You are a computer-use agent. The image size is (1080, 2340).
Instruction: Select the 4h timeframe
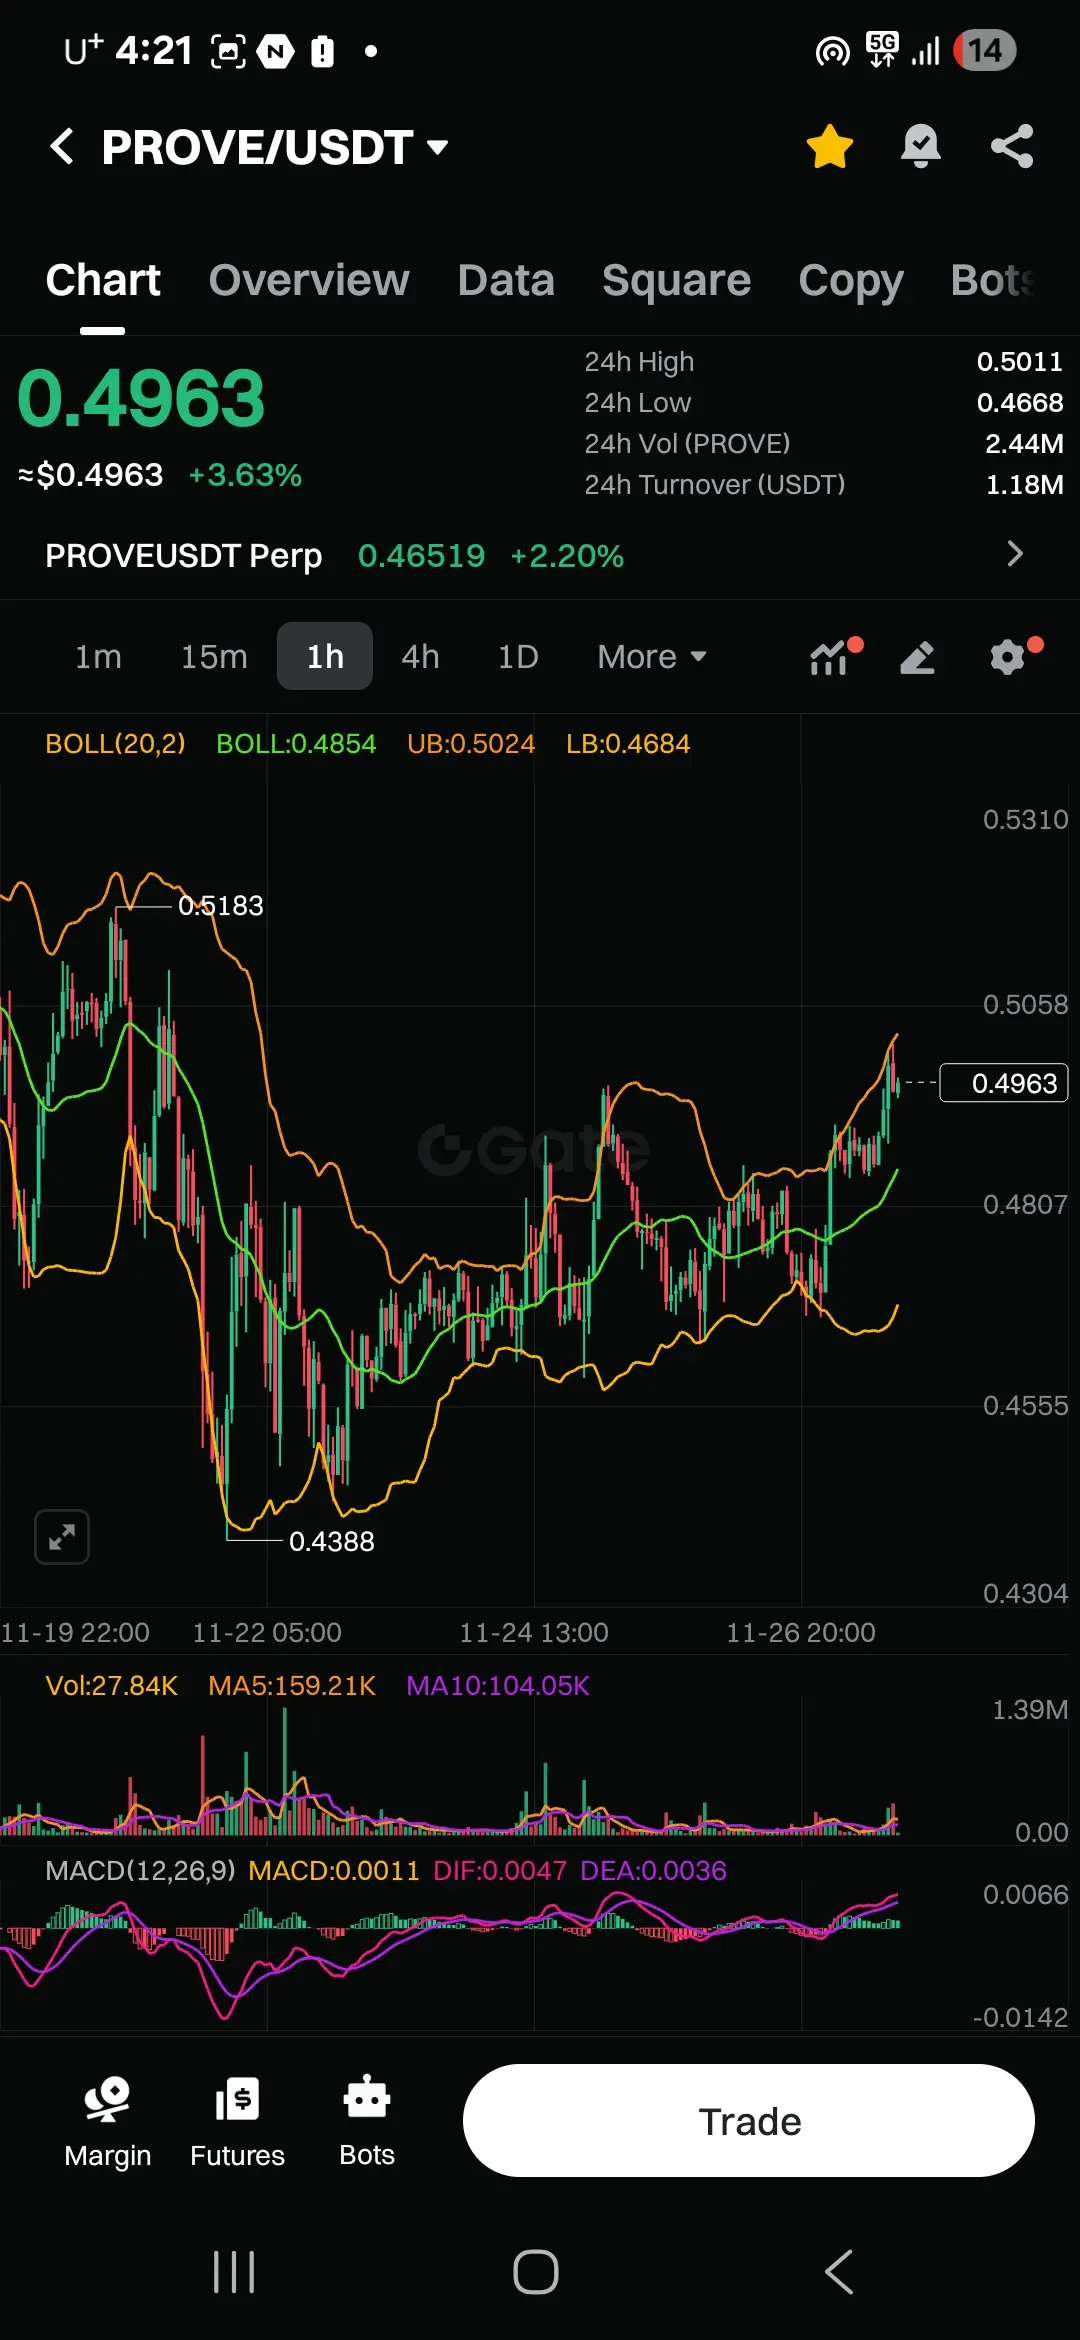(x=420, y=657)
